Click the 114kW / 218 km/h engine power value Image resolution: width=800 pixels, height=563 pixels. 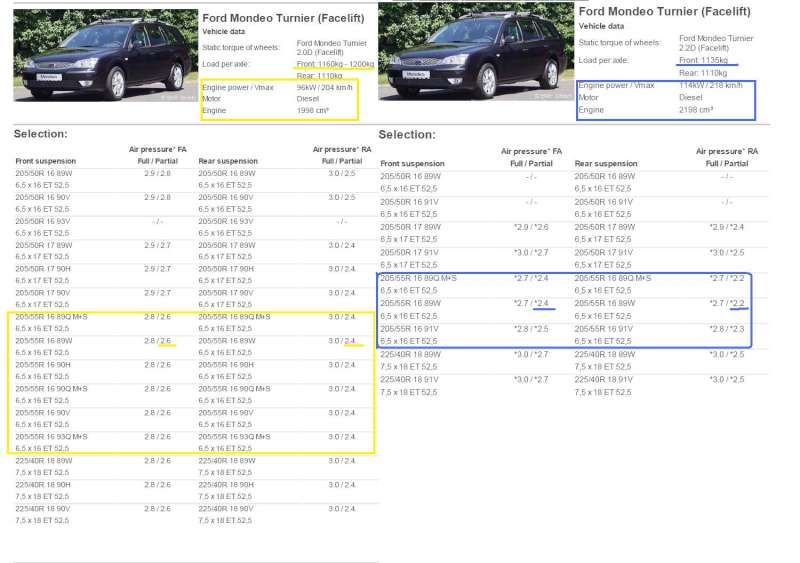coord(710,85)
